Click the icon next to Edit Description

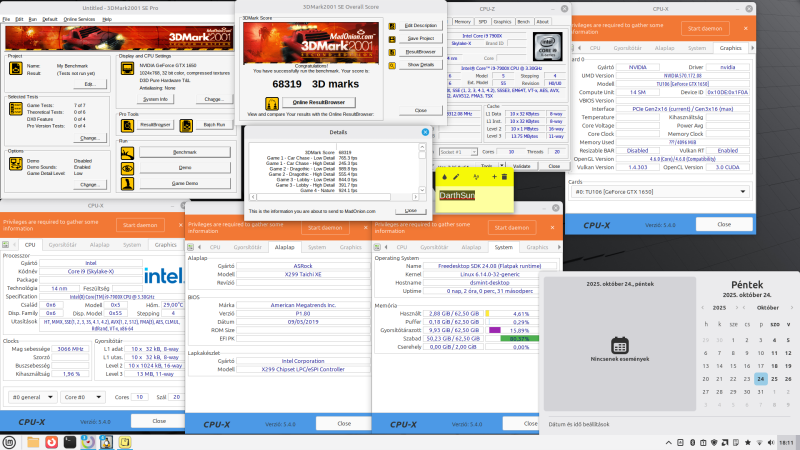coord(392,26)
